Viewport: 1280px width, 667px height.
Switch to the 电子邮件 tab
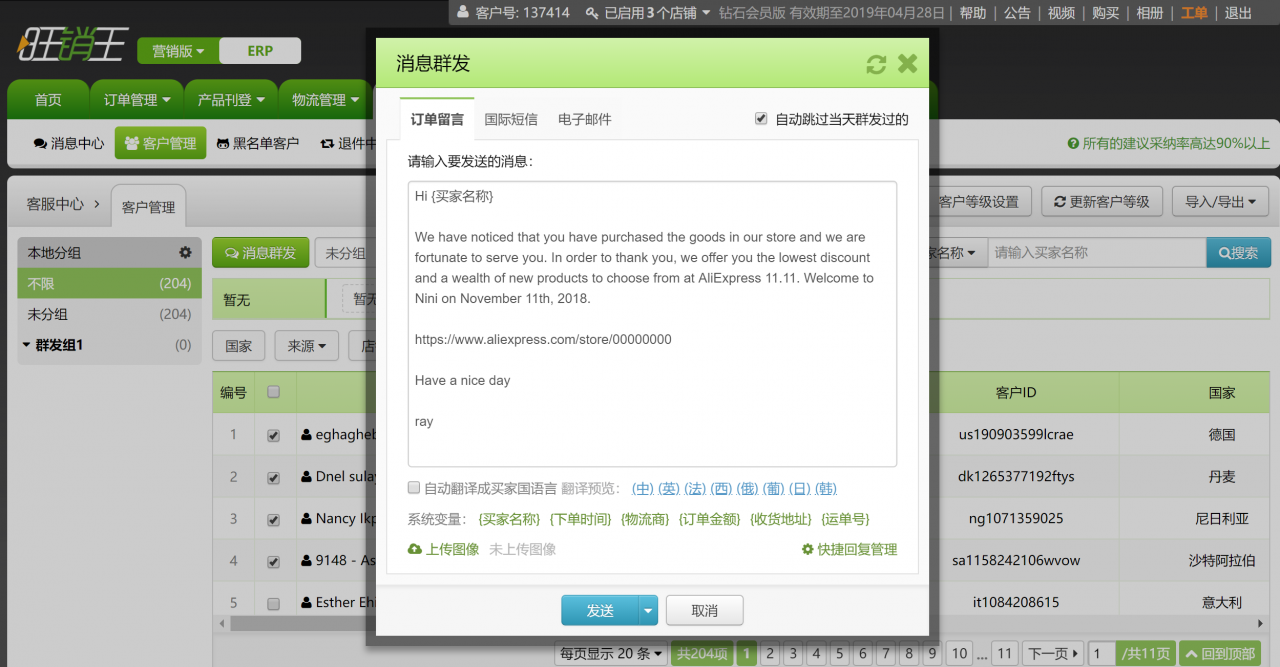pos(585,119)
